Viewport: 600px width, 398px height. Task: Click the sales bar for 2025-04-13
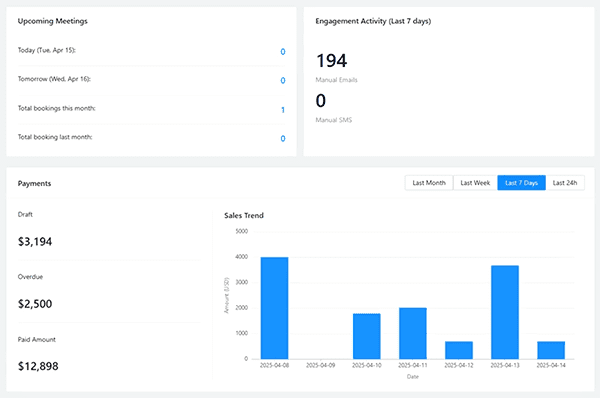tap(505, 312)
